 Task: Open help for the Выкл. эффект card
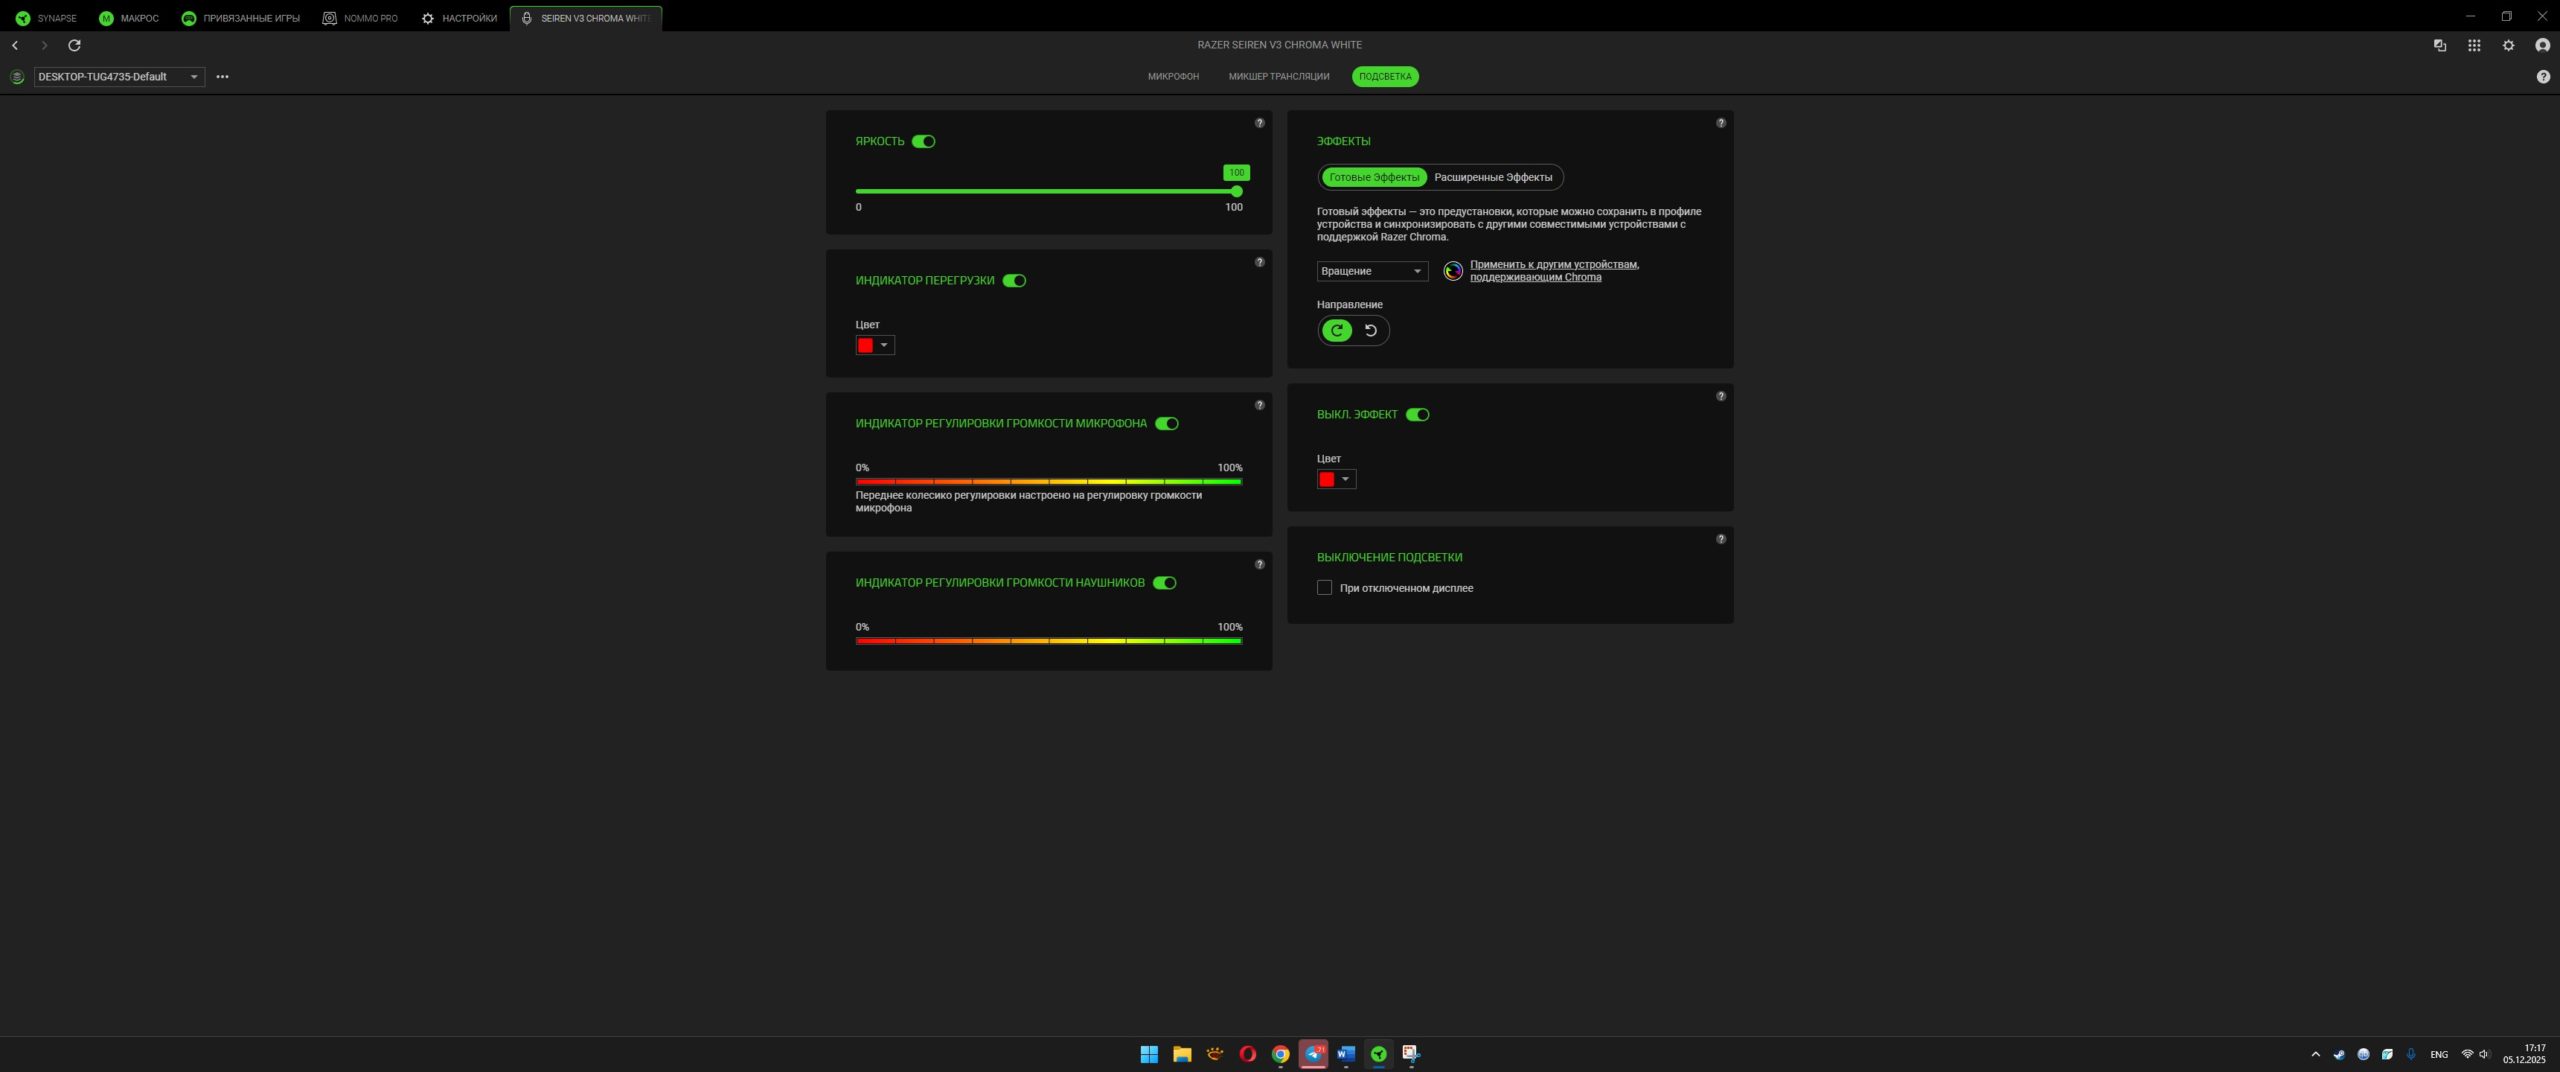1721,396
